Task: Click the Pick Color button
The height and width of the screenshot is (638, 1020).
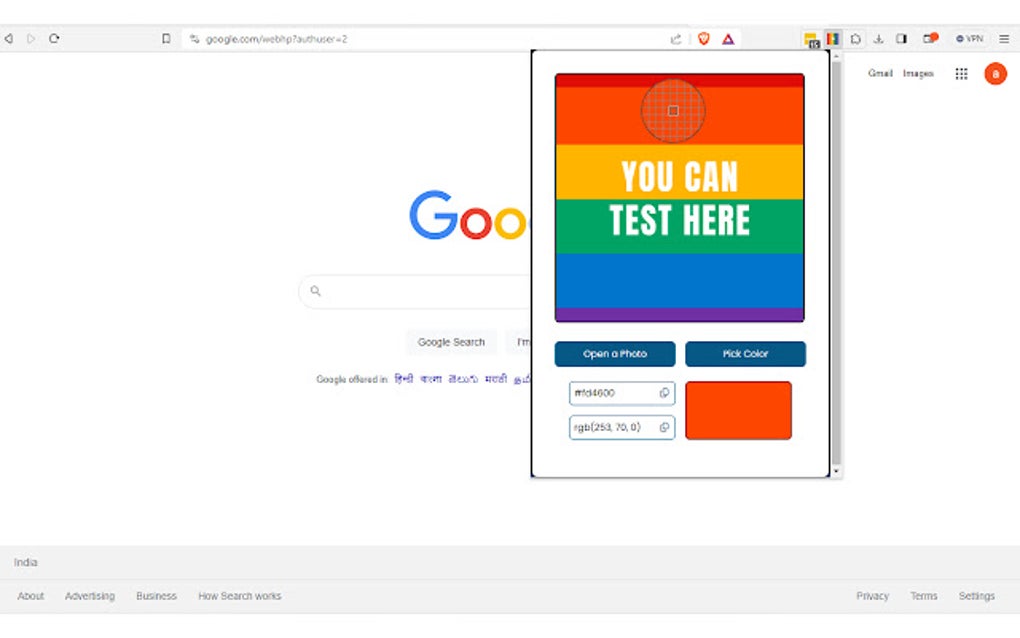Action: [x=745, y=354]
